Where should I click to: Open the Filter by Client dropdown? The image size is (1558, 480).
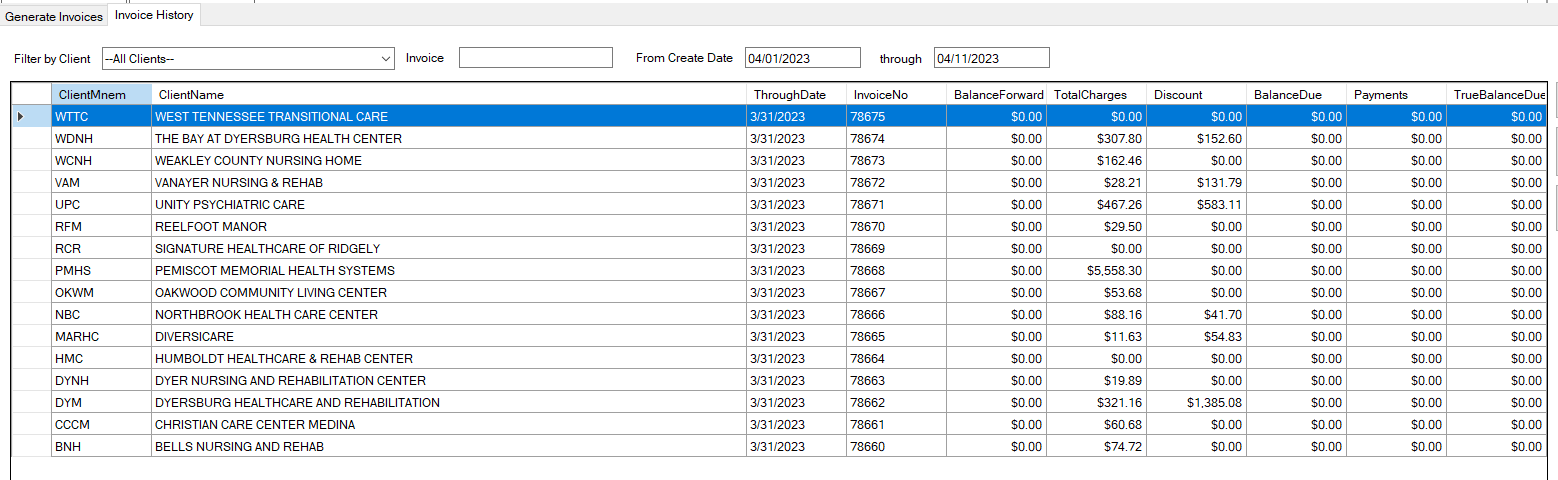[248, 59]
